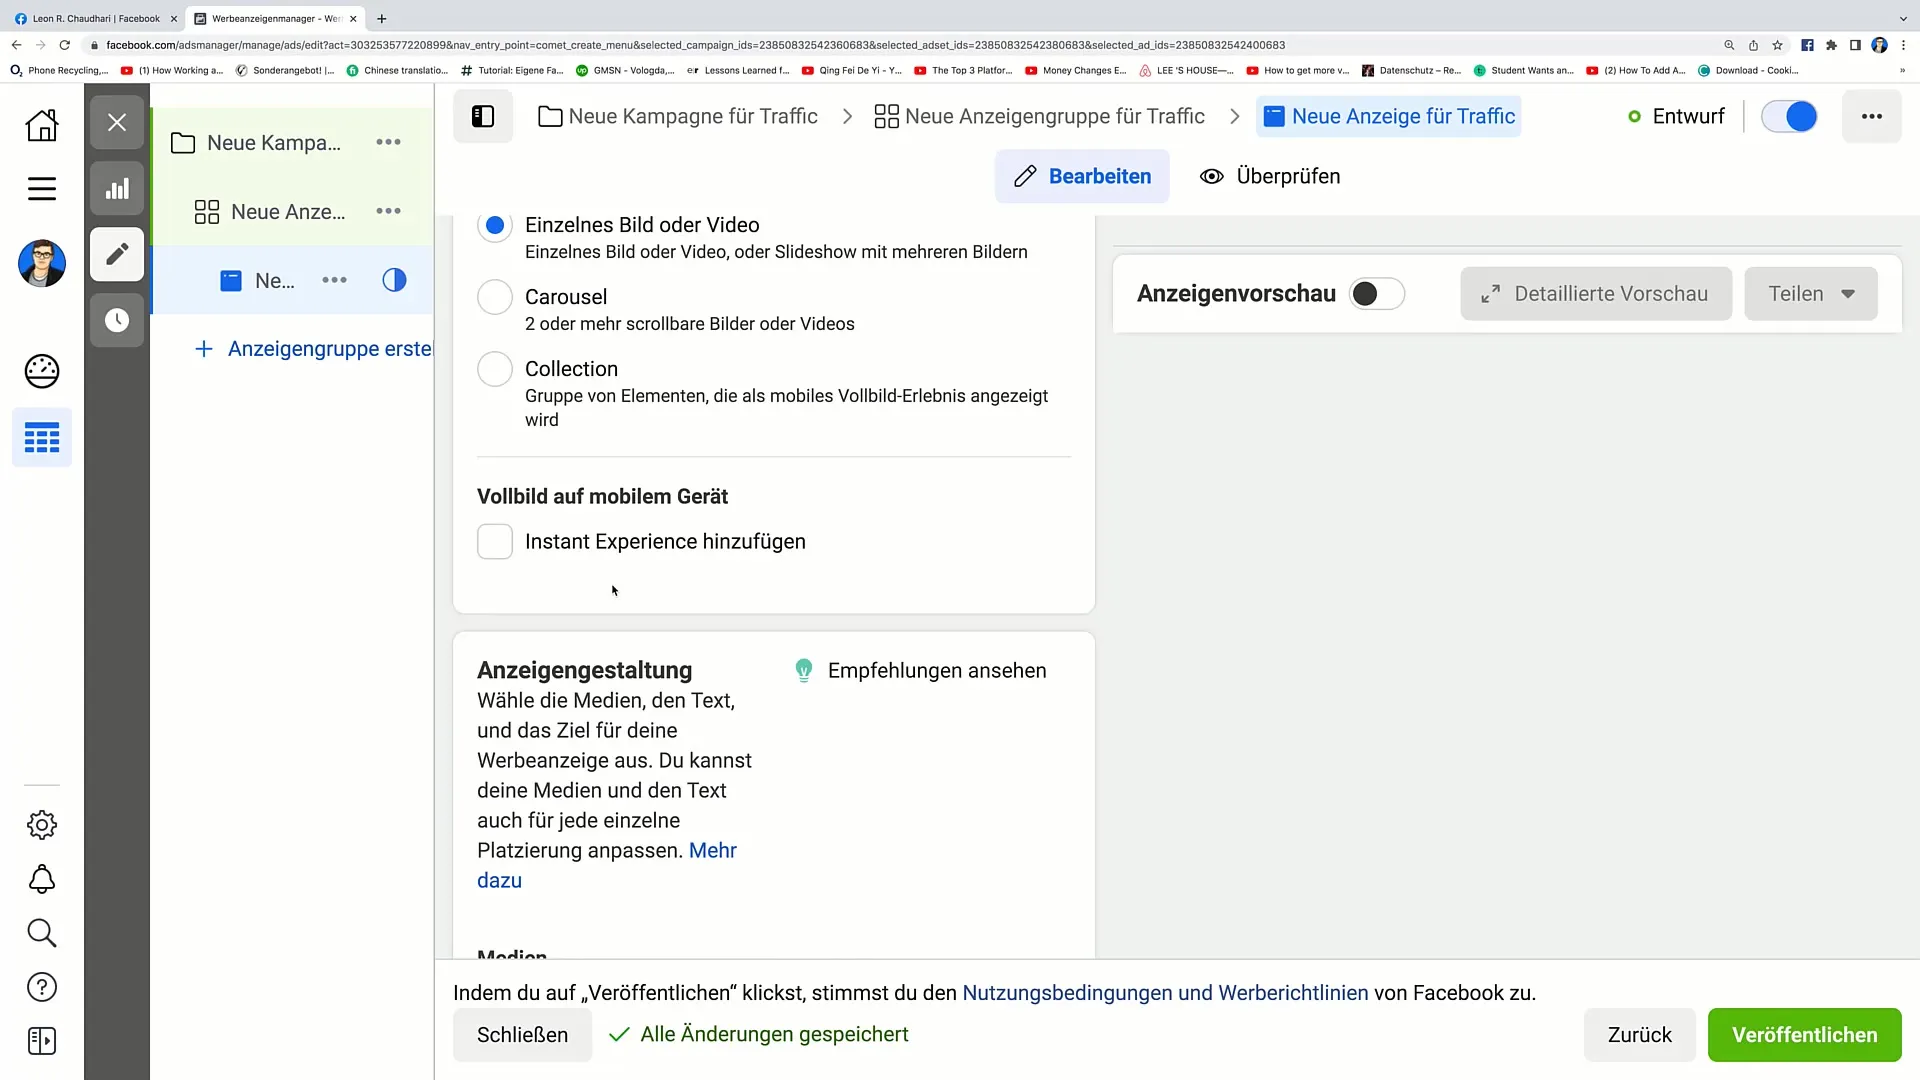Toggle the Anzeigenvorschau switch
1920x1080 pixels.
coord(1376,294)
